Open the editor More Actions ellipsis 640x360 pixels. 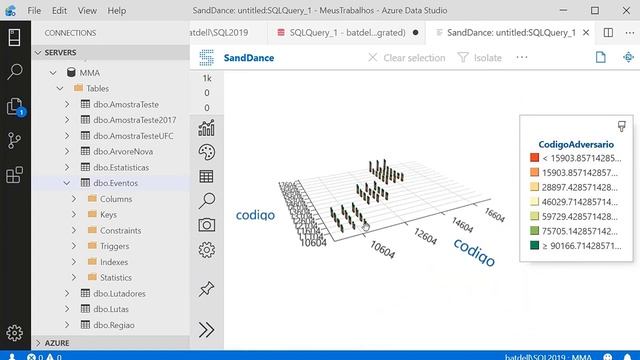click(x=630, y=33)
